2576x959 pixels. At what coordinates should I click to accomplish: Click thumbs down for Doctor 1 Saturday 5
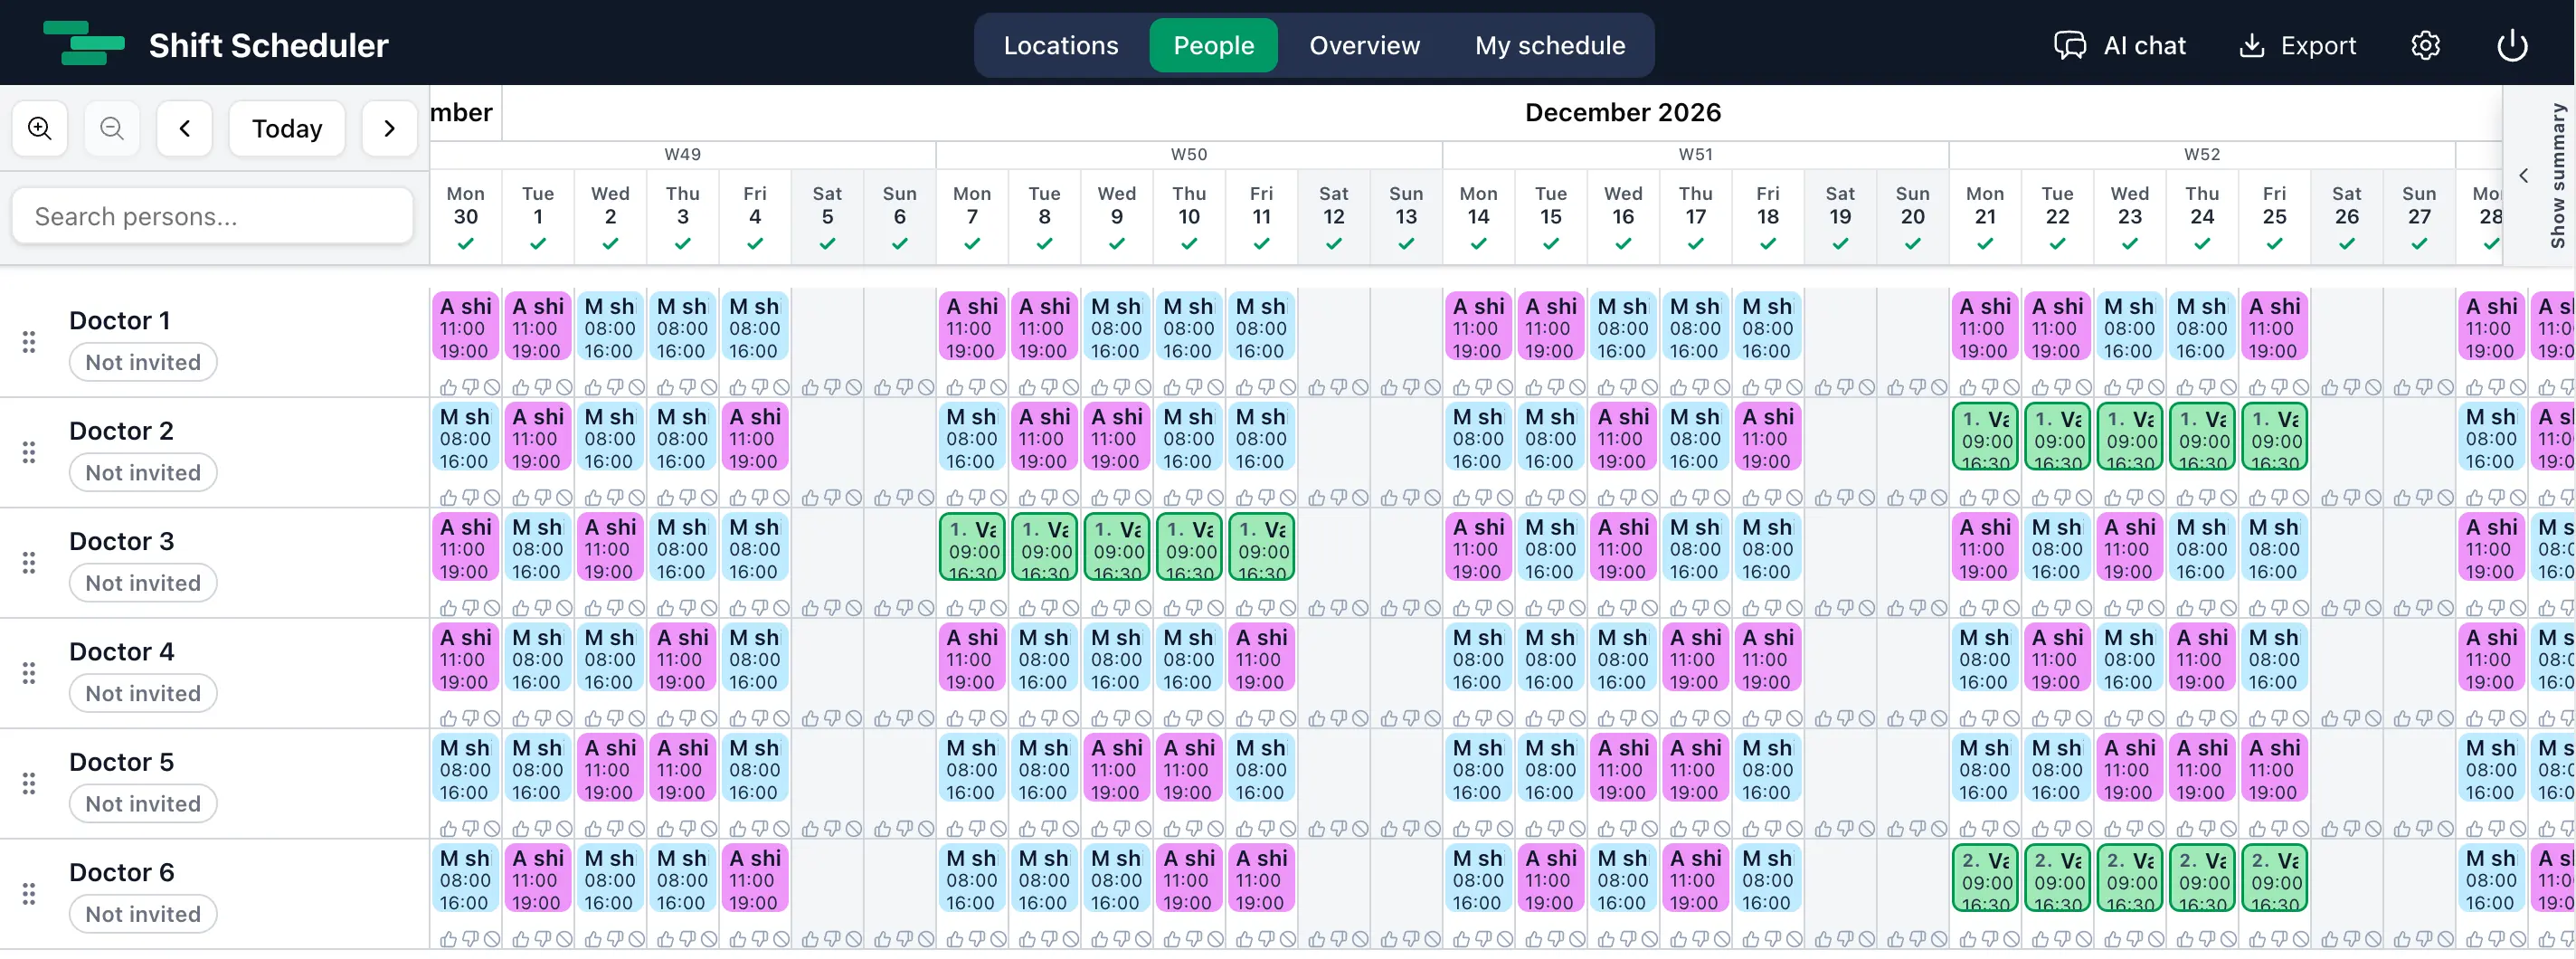pyautogui.click(x=832, y=387)
